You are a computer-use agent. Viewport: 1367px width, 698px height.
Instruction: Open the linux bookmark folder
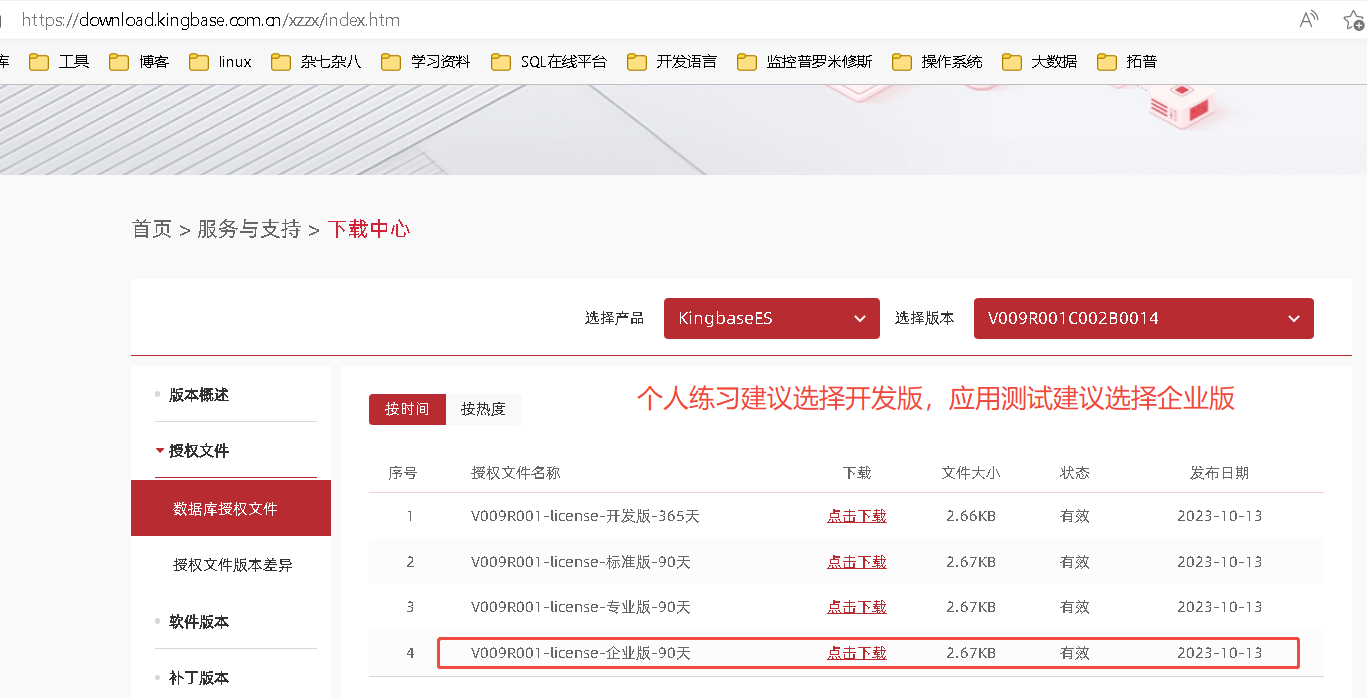pyautogui.click(x=221, y=62)
